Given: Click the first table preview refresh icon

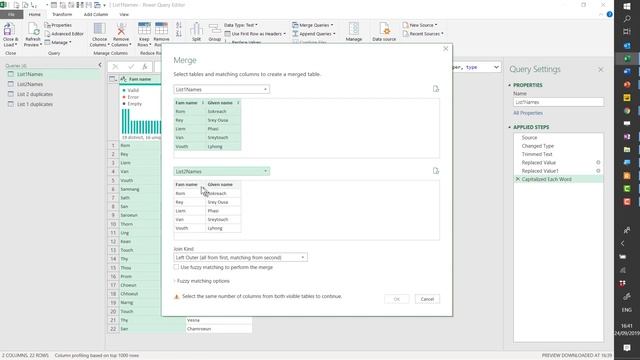Looking at the screenshot, I should (436, 89).
